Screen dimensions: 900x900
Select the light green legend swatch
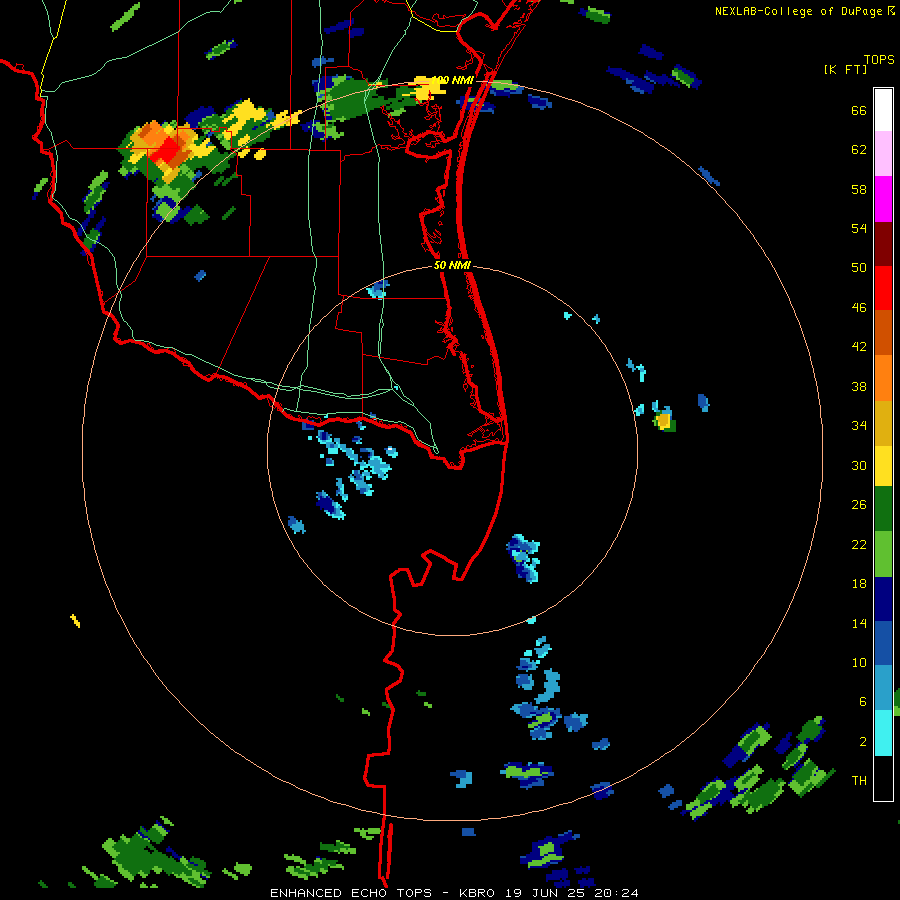[883, 554]
